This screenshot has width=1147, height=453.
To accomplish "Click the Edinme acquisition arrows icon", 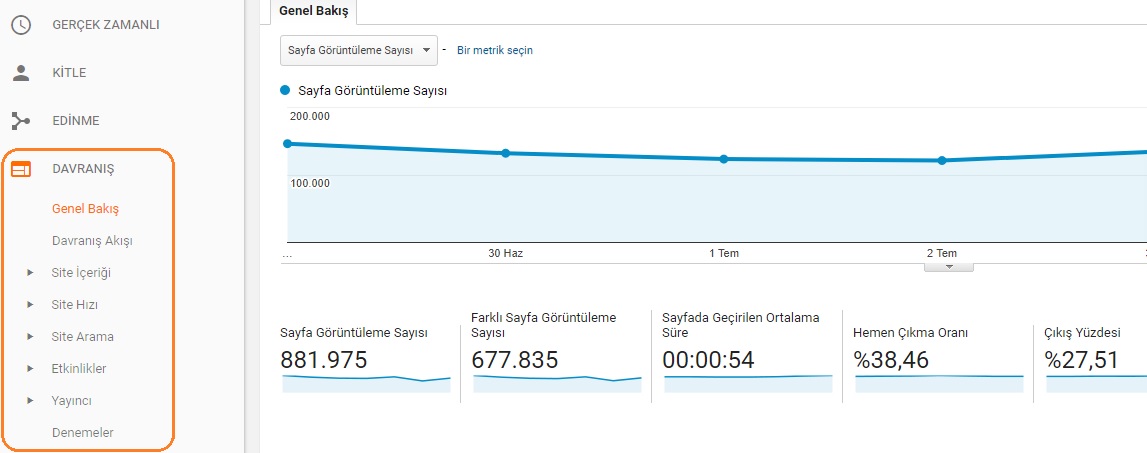I will pyautogui.click(x=21, y=121).
